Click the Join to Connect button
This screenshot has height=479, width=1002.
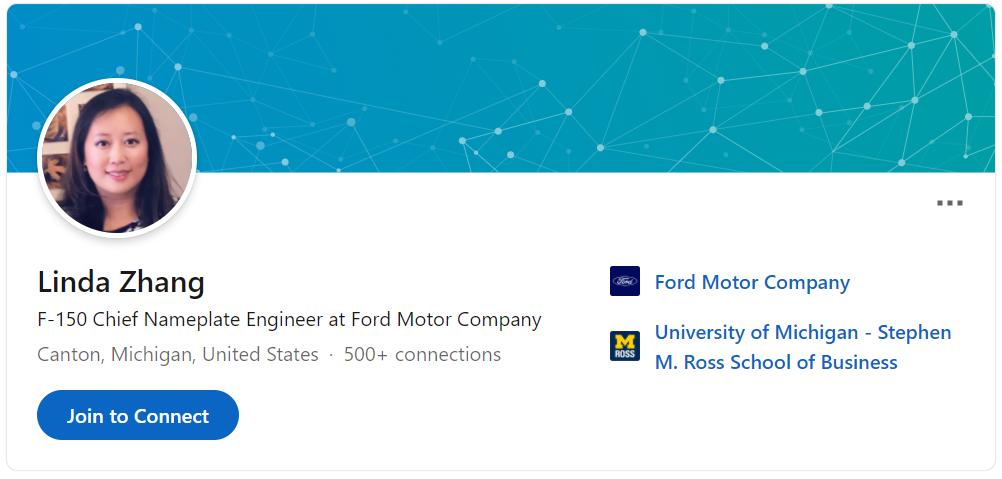pyautogui.click(x=138, y=415)
